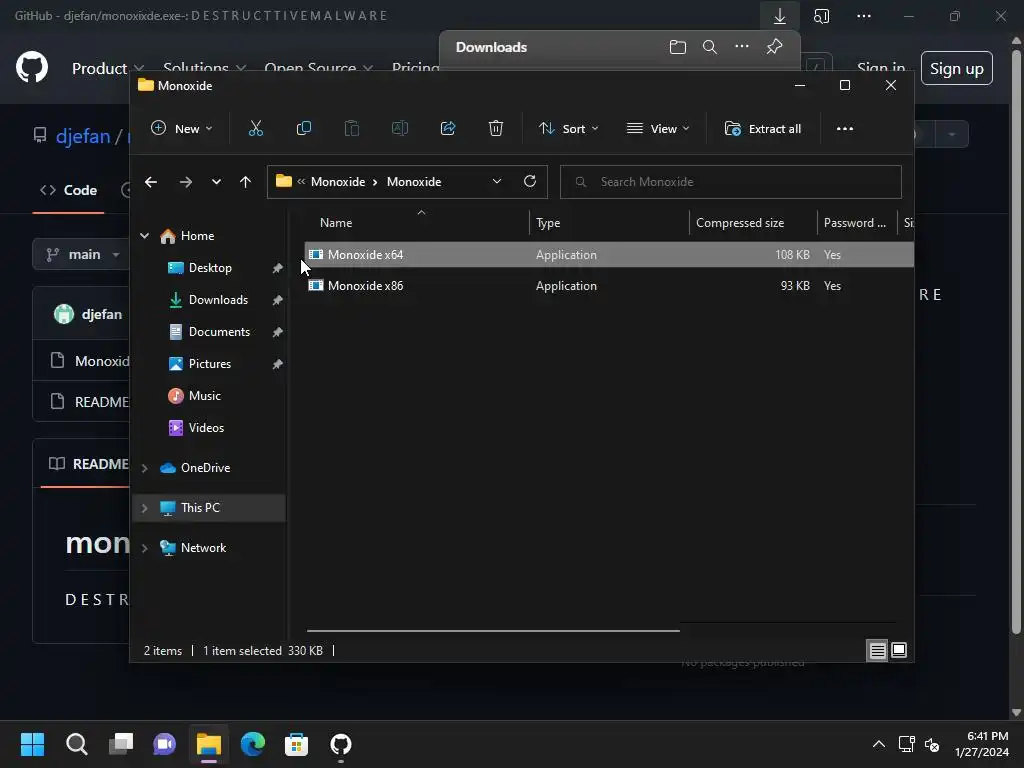
Task: Click the horizontal scrollbar in file list
Action: [493, 631]
